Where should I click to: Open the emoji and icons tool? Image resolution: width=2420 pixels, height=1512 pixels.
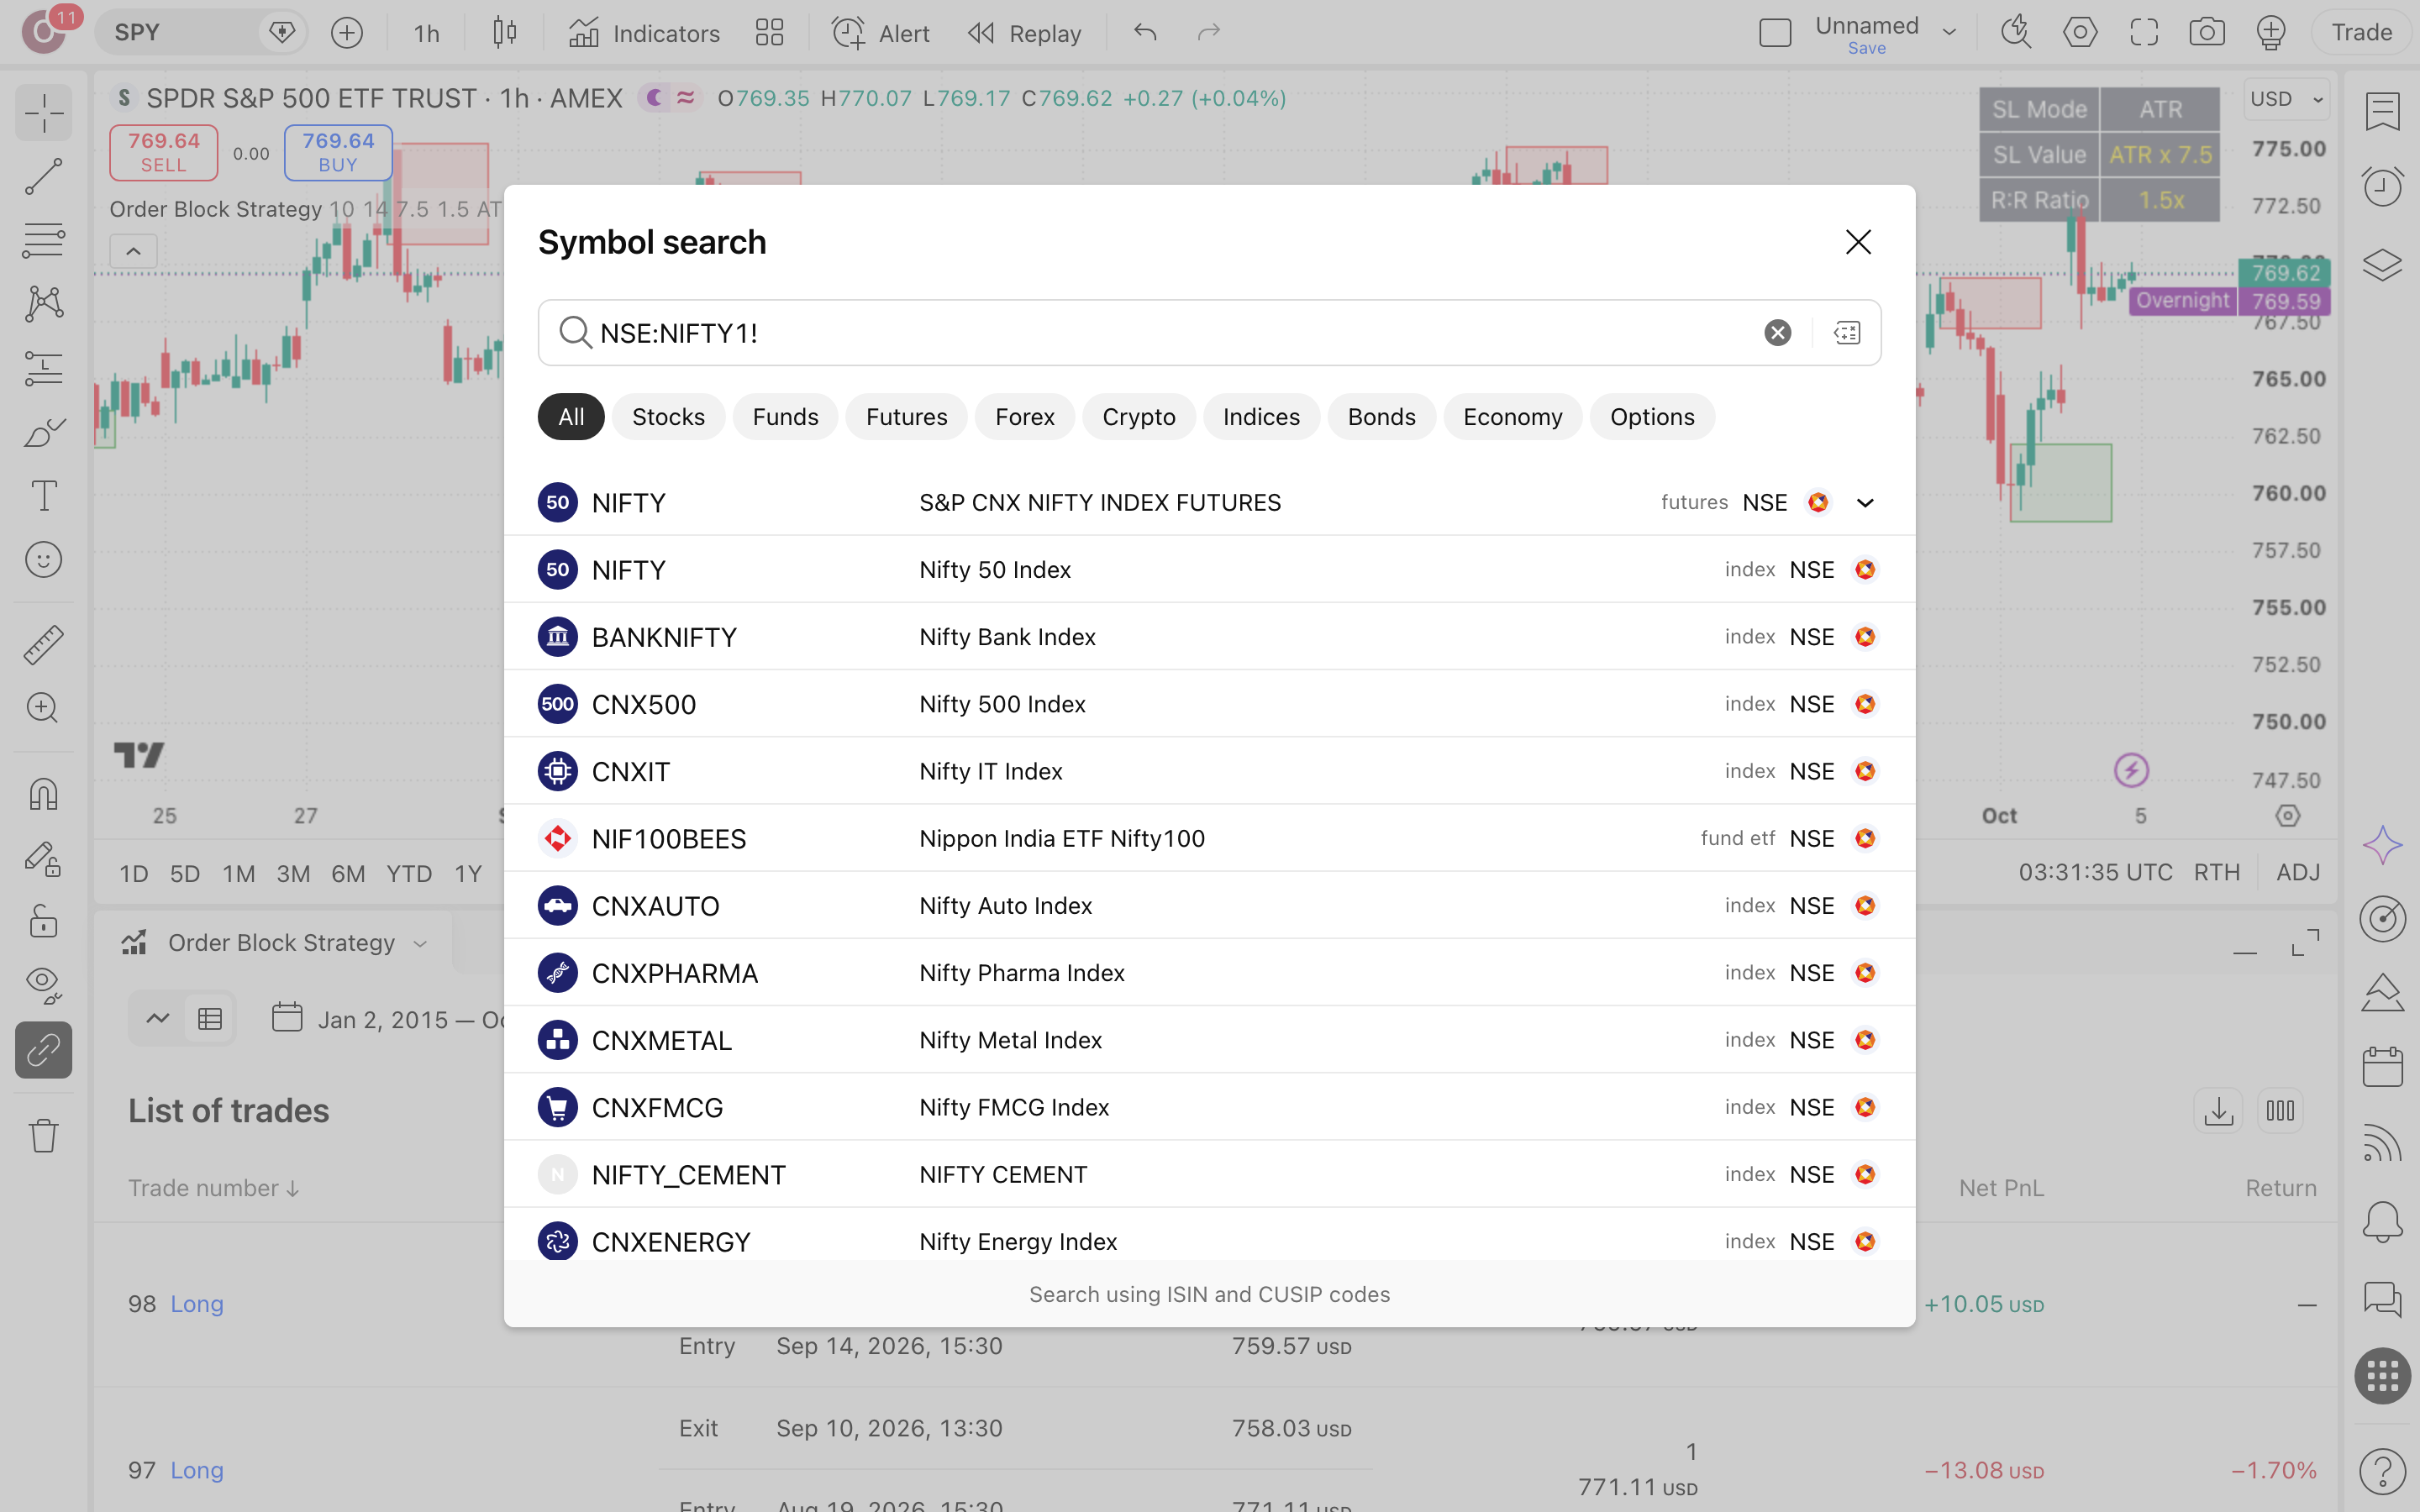click(x=43, y=560)
